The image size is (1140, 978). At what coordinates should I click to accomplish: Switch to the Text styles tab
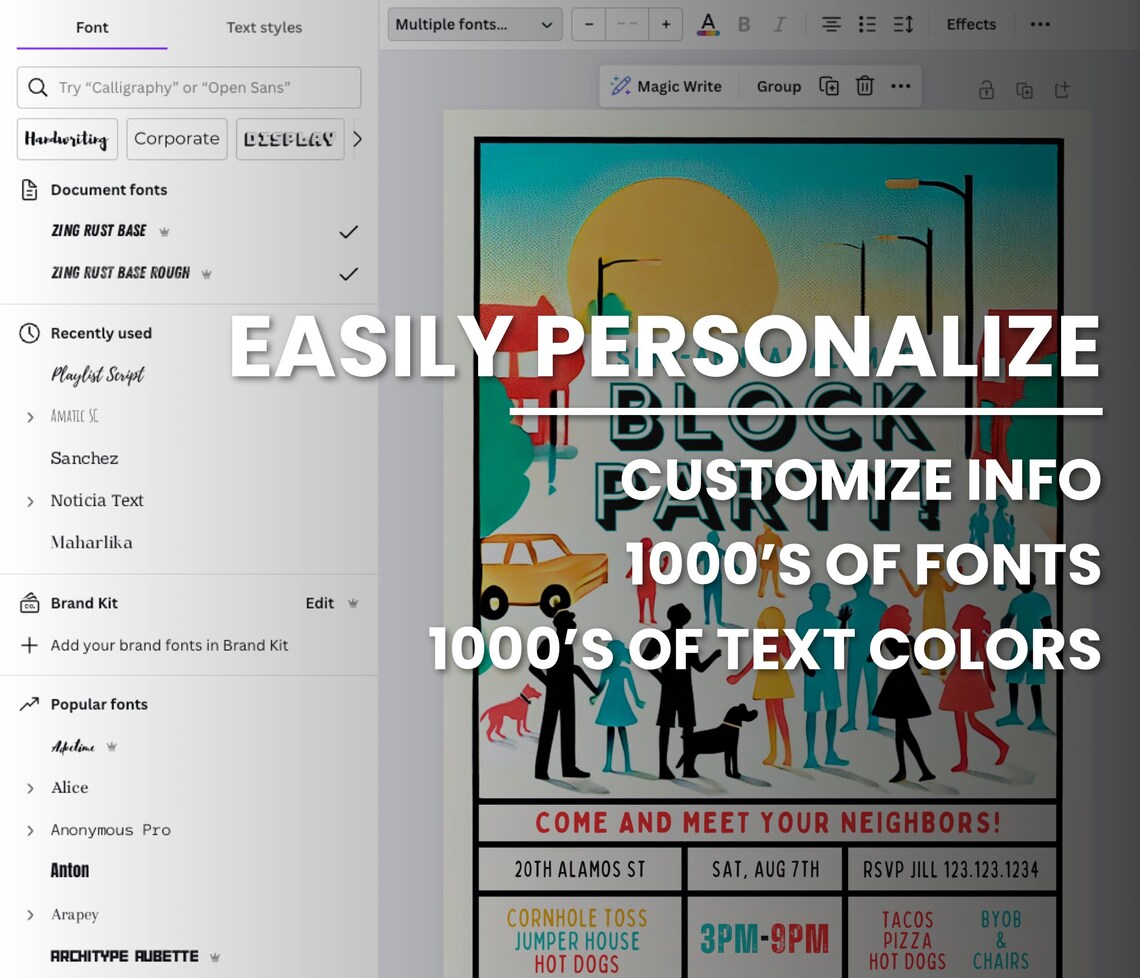(x=264, y=28)
